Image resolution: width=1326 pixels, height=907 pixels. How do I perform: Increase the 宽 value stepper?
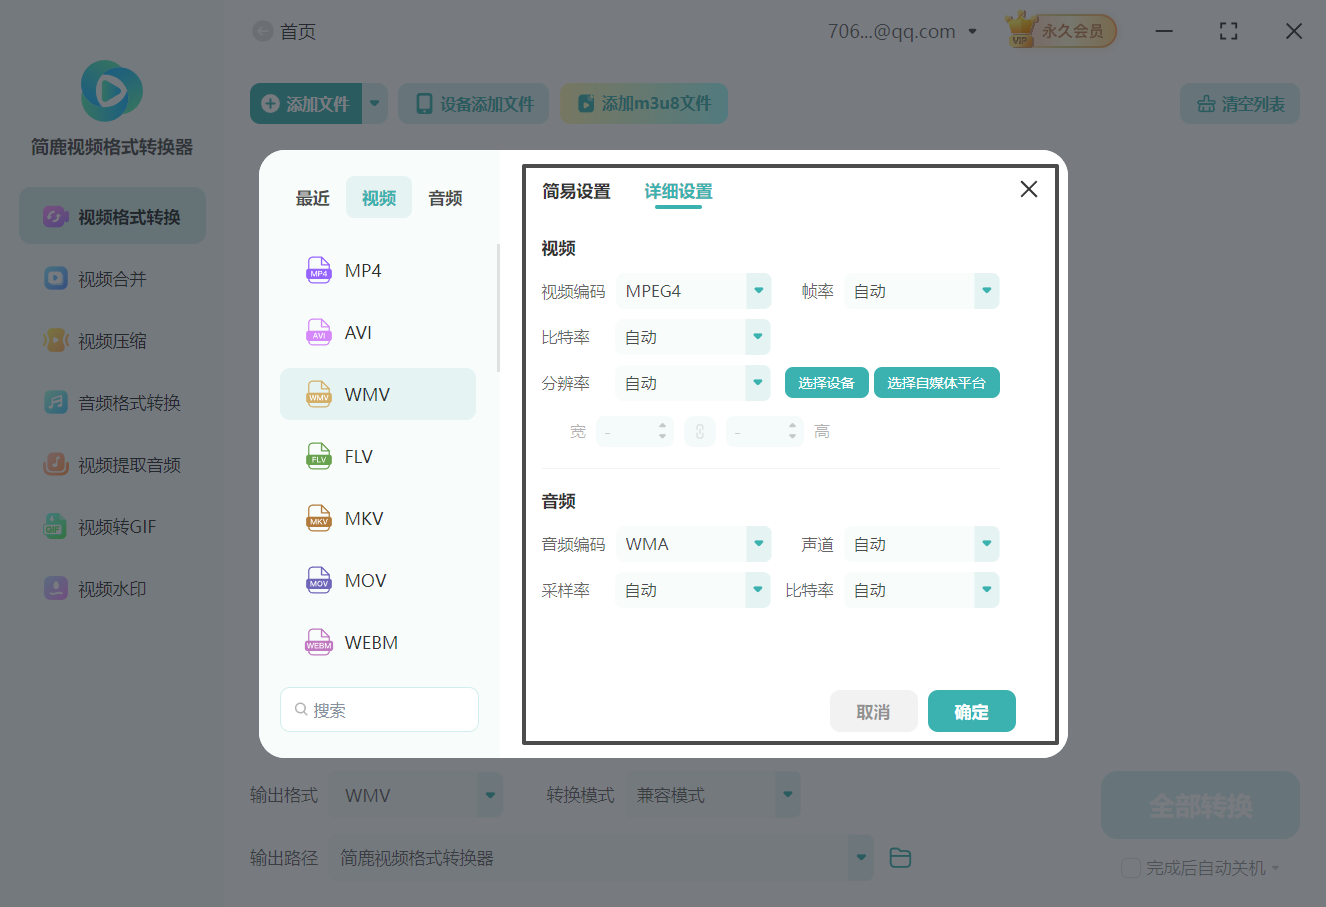(662, 426)
